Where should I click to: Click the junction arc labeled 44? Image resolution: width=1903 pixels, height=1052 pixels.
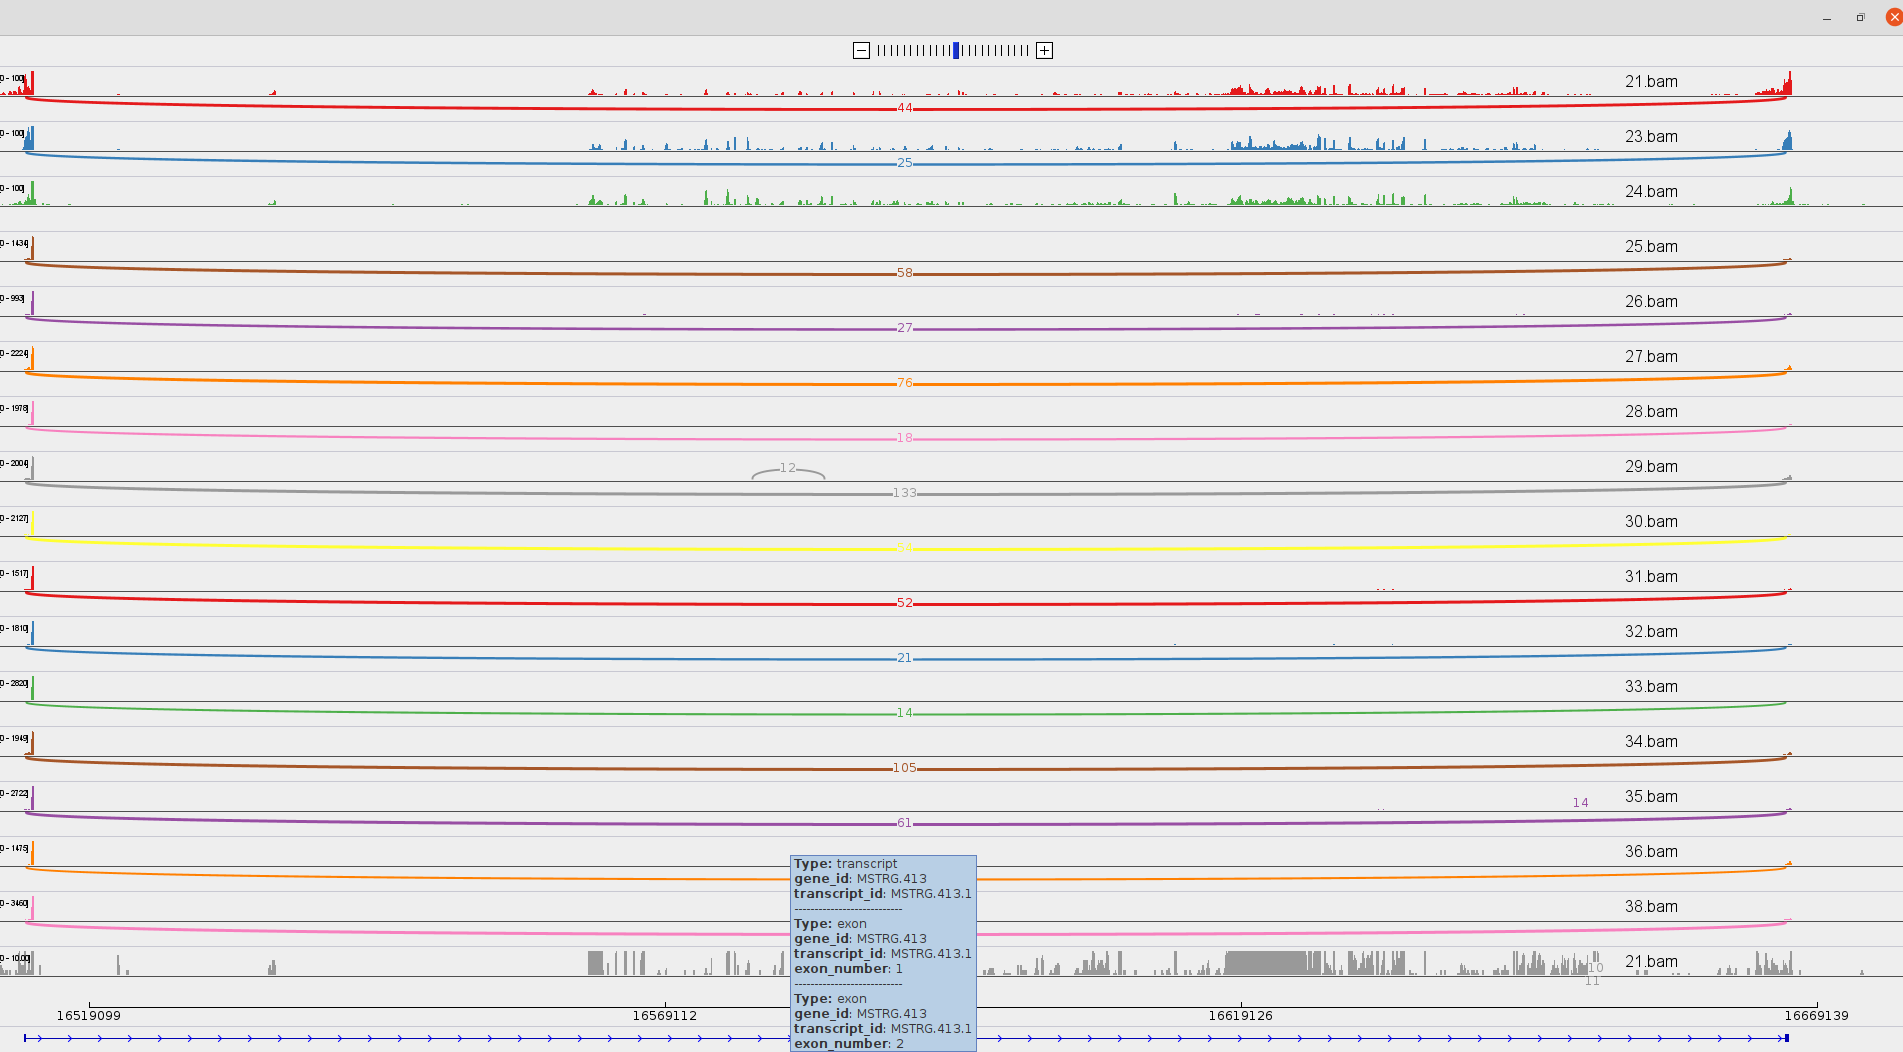[905, 108]
